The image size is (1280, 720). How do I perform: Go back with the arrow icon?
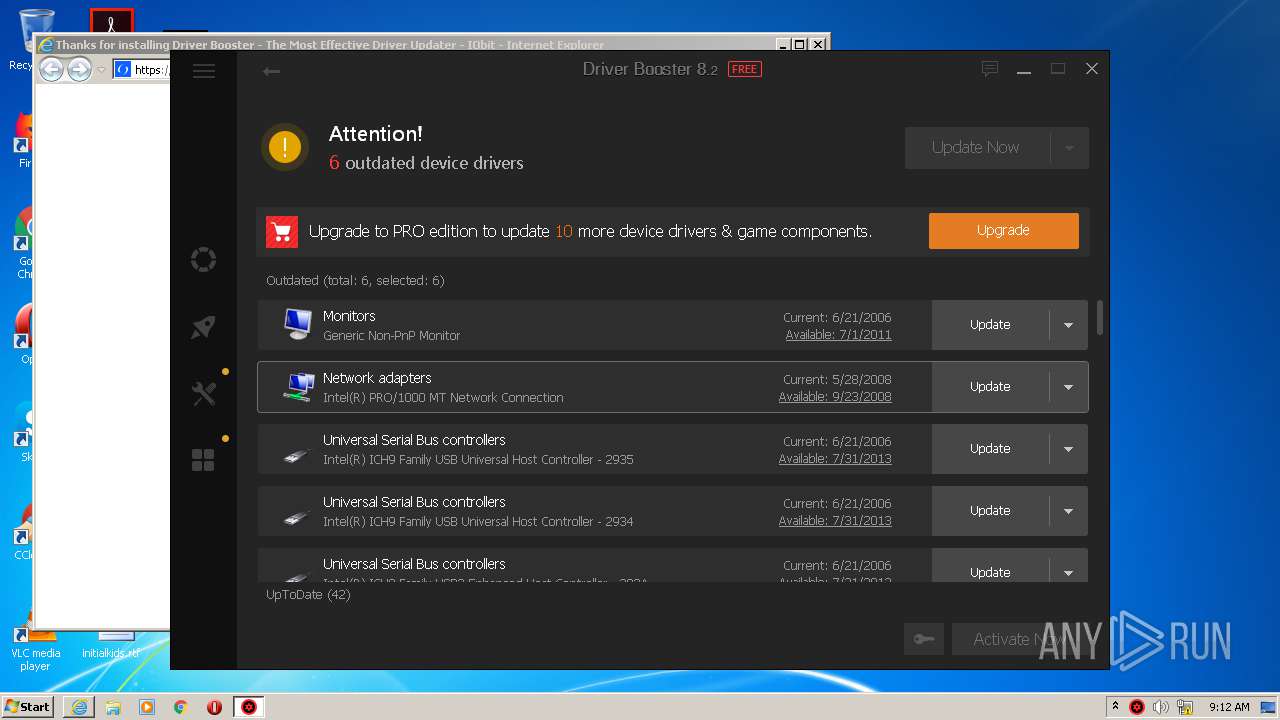271,71
